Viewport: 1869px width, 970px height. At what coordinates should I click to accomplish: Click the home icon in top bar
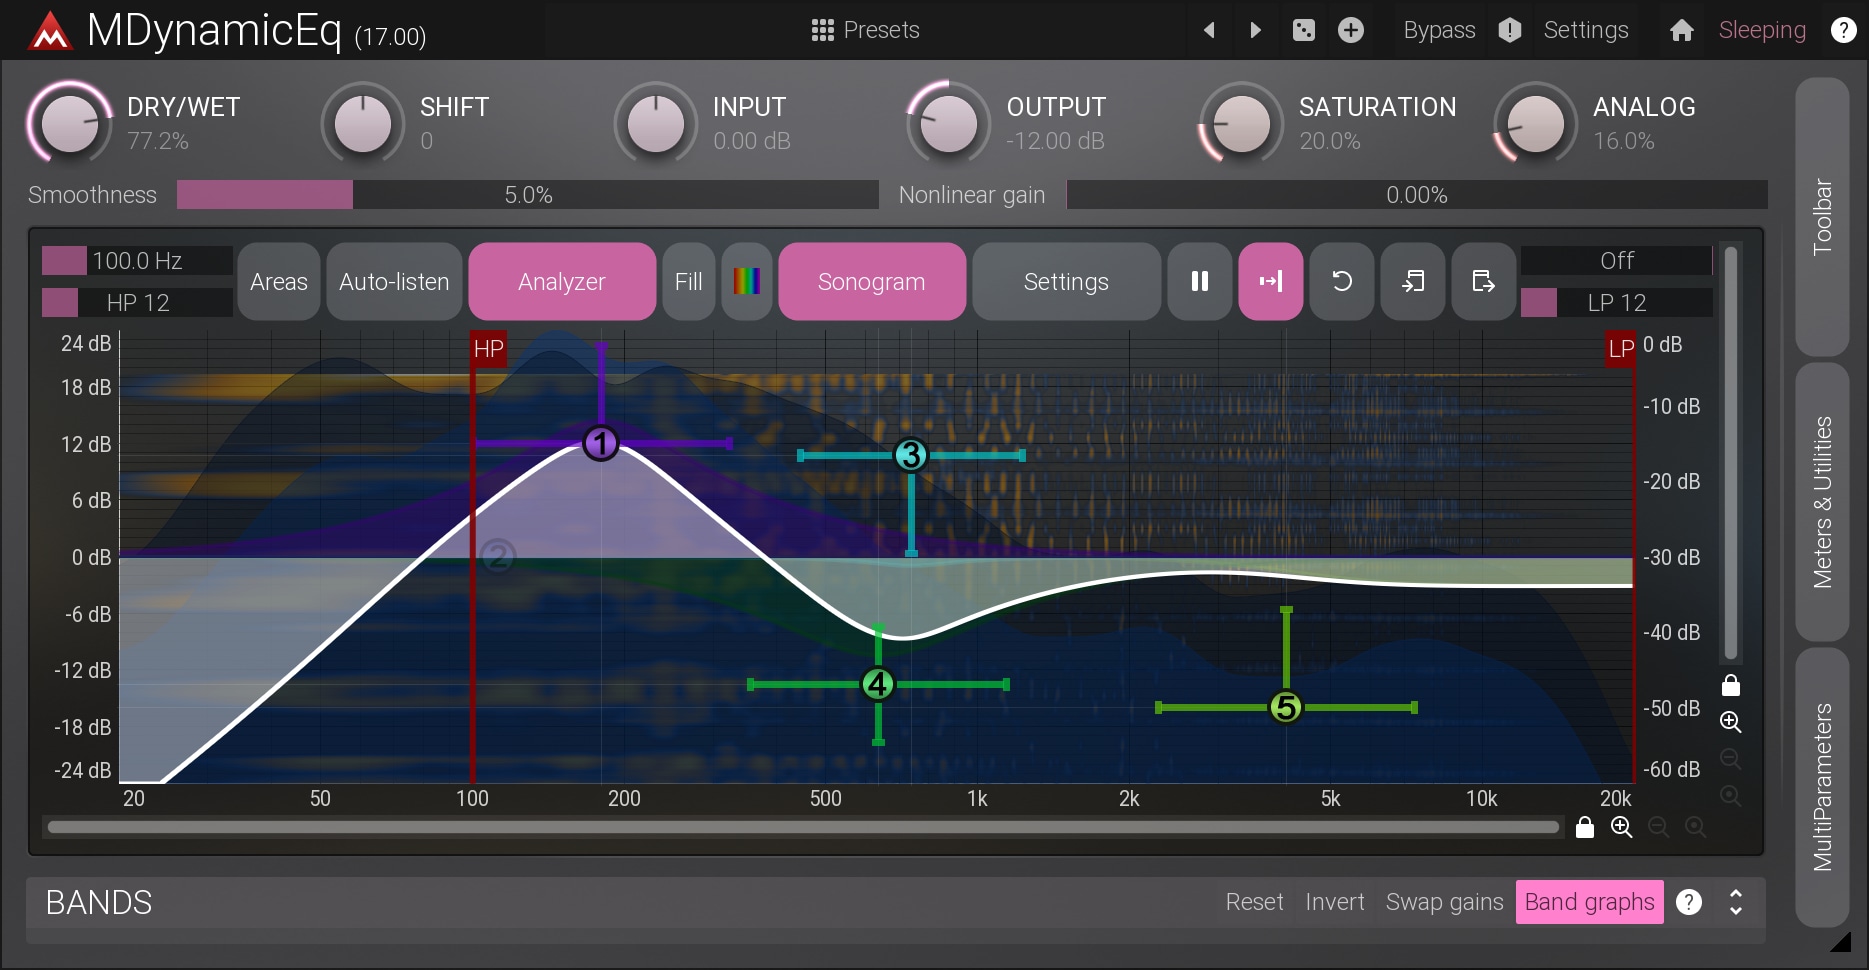coord(1681,30)
